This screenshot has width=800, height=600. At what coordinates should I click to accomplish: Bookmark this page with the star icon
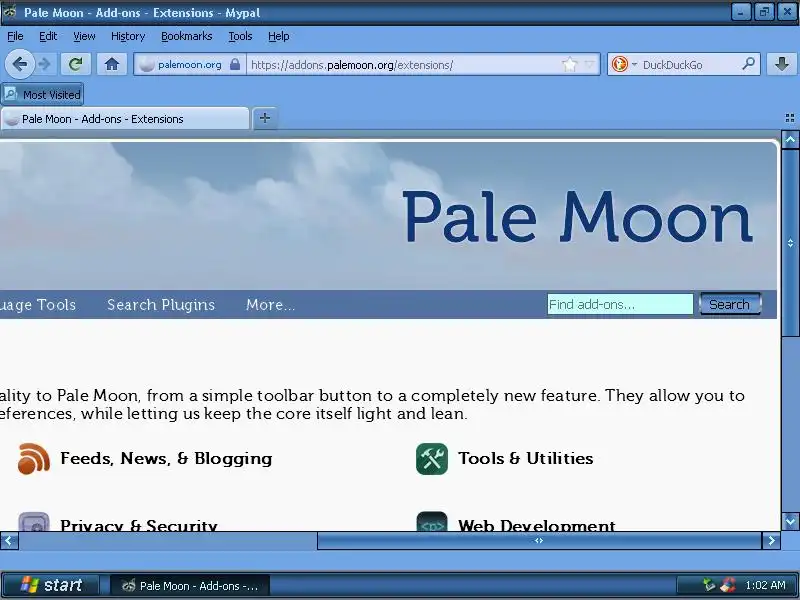pos(569,65)
